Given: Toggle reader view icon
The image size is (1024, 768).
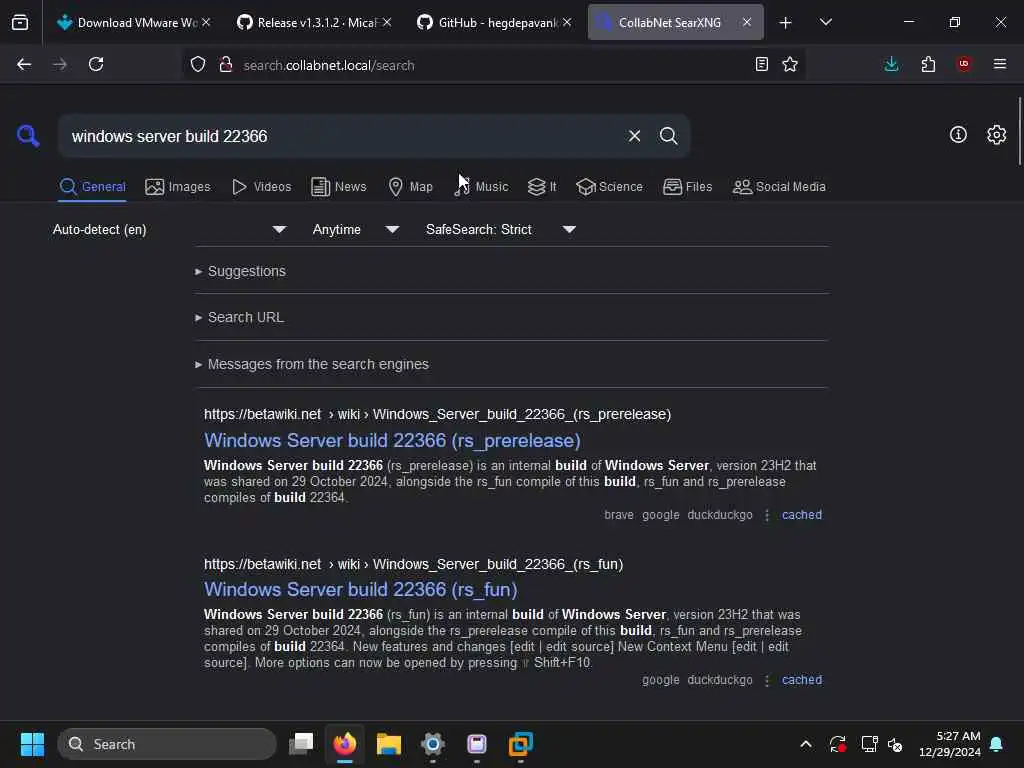Looking at the screenshot, I should click(761, 64).
